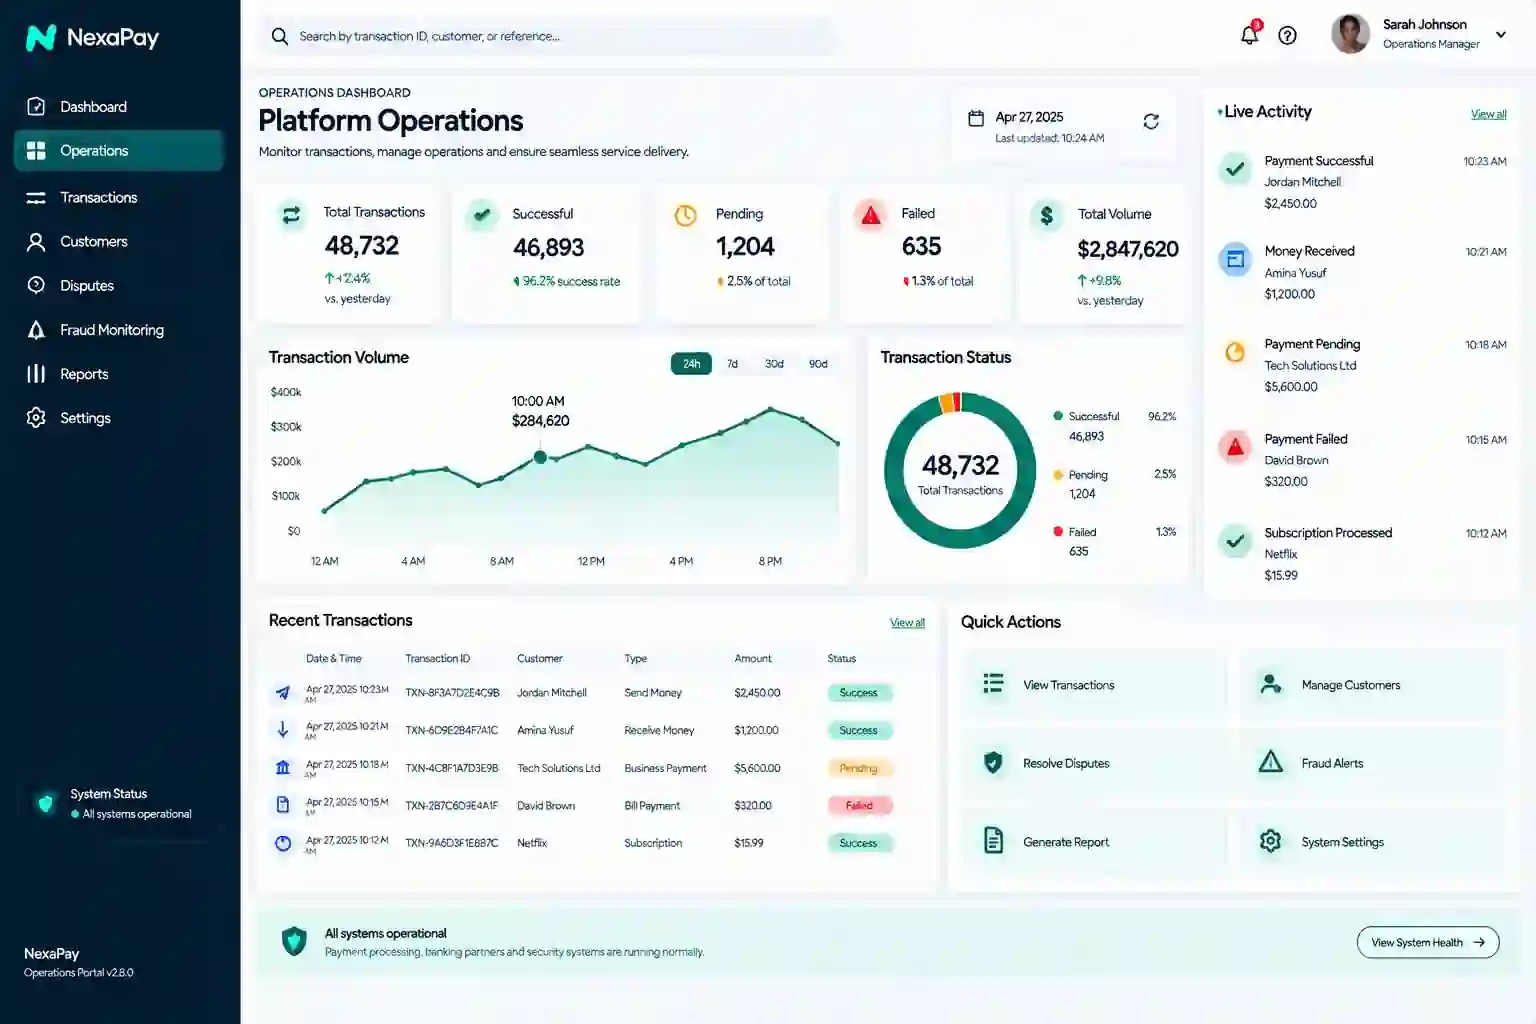The image size is (1536, 1024).
Task: Click transaction ID TXN-8F3A7D2E4C9B
Action: 452,693
